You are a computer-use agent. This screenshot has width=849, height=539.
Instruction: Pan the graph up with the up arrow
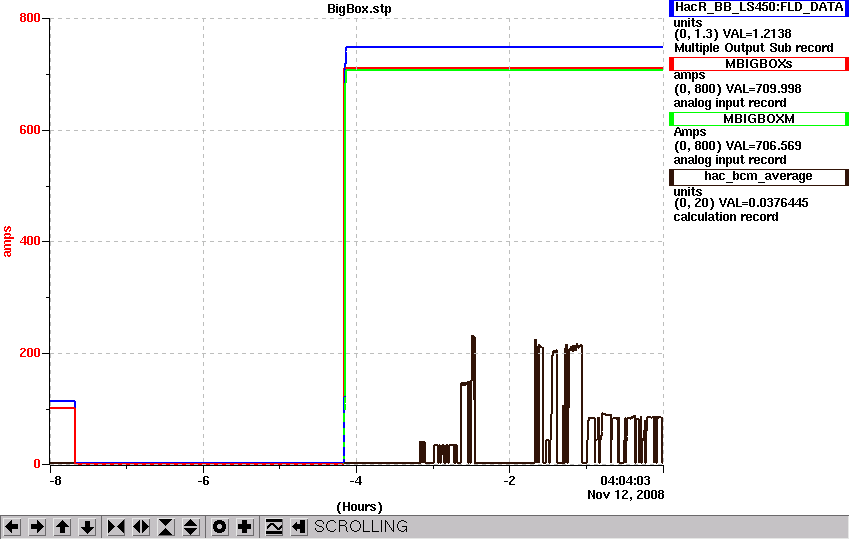click(x=62, y=527)
